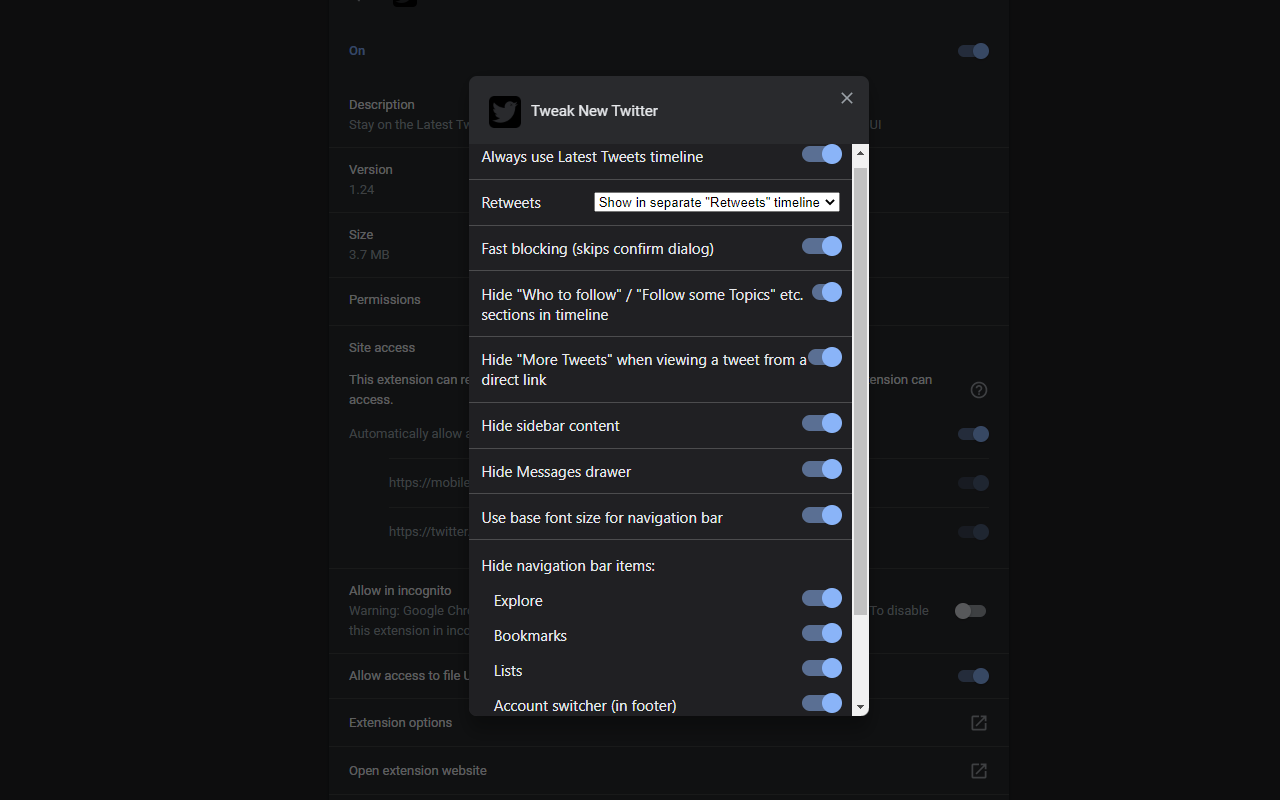The image size is (1280, 800).
Task: Click "Hide Messages drawer" label
Action: tap(556, 472)
